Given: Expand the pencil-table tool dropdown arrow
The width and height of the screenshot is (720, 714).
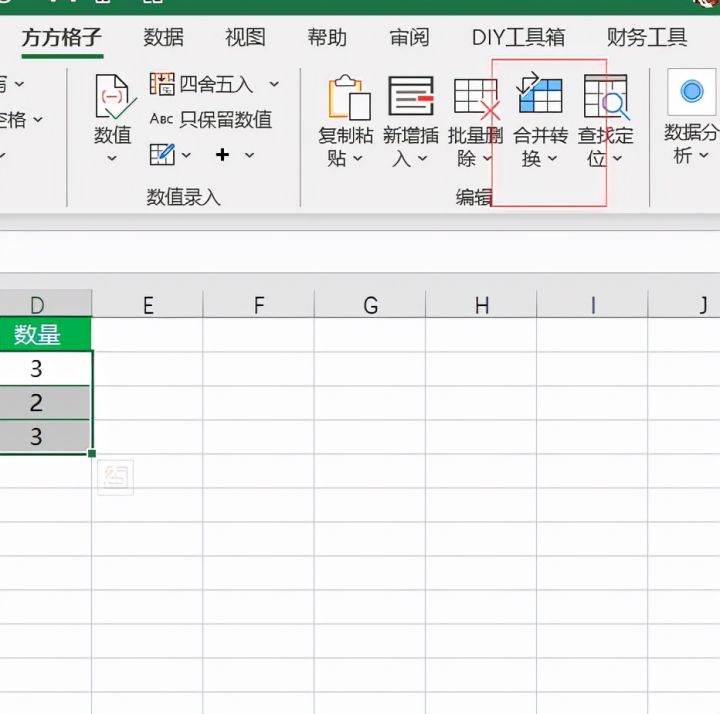Looking at the screenshot, I should point(186,155).
